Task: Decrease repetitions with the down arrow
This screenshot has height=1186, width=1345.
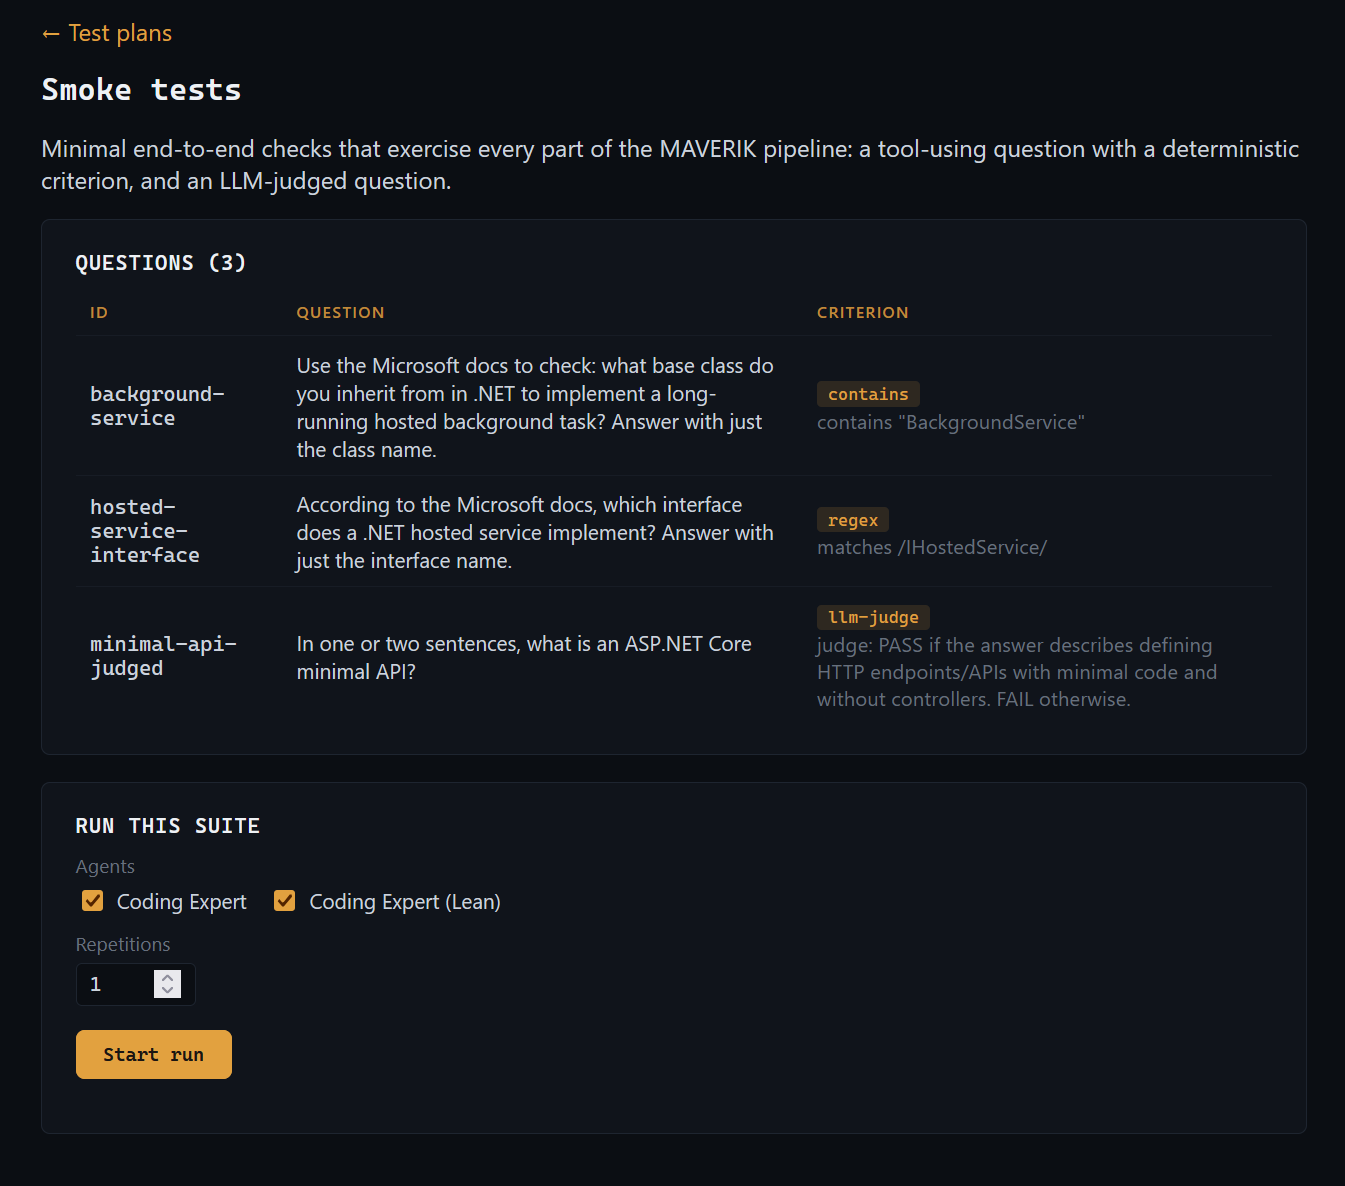Action: point(167,991)
